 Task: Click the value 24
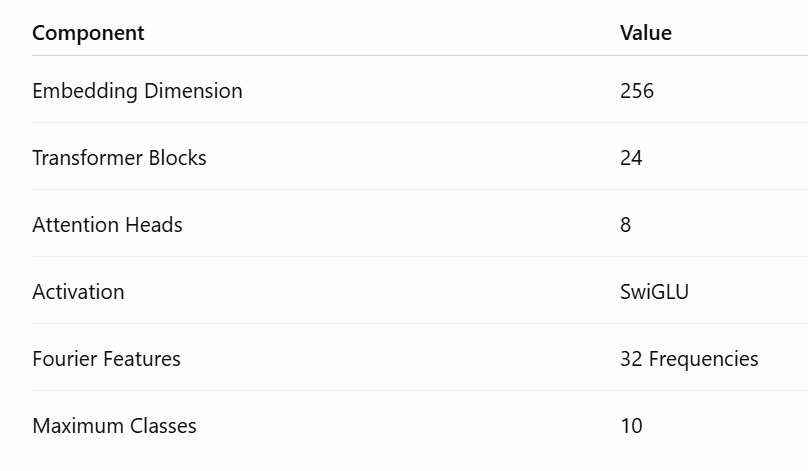[x=631, y=158]
